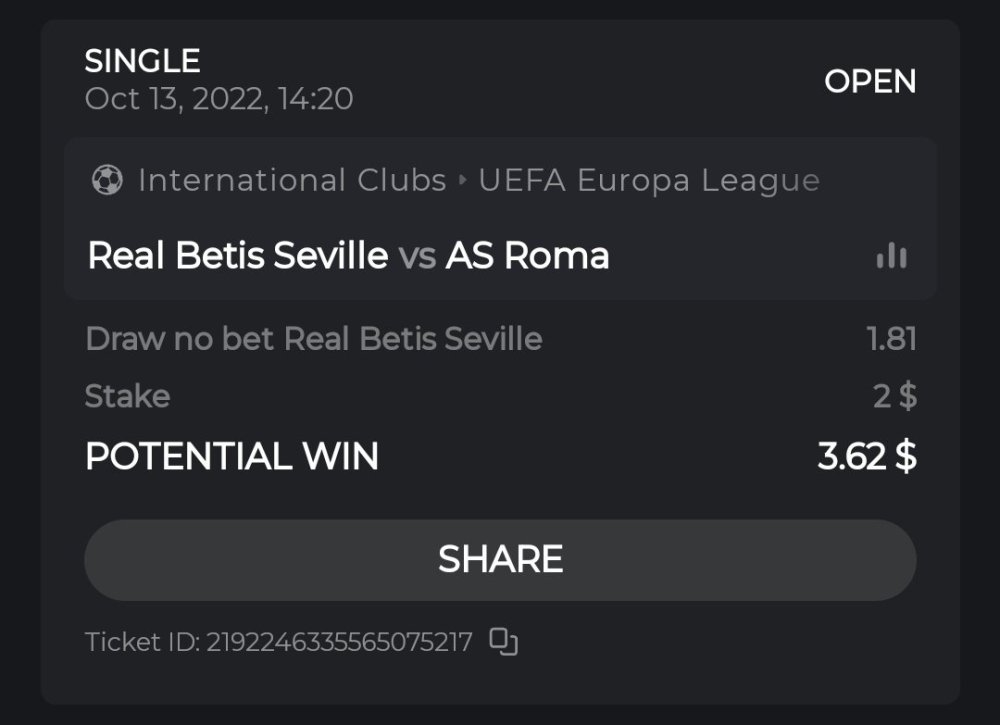The width and height of the screenshot is (1000, 725).
Task: Click the OPEN bet status label
Action: (870, 81)
